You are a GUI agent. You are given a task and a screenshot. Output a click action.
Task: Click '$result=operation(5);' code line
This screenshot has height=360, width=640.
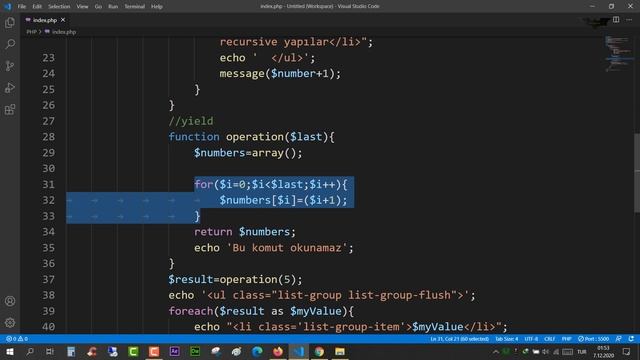click(x=236, y=280)
